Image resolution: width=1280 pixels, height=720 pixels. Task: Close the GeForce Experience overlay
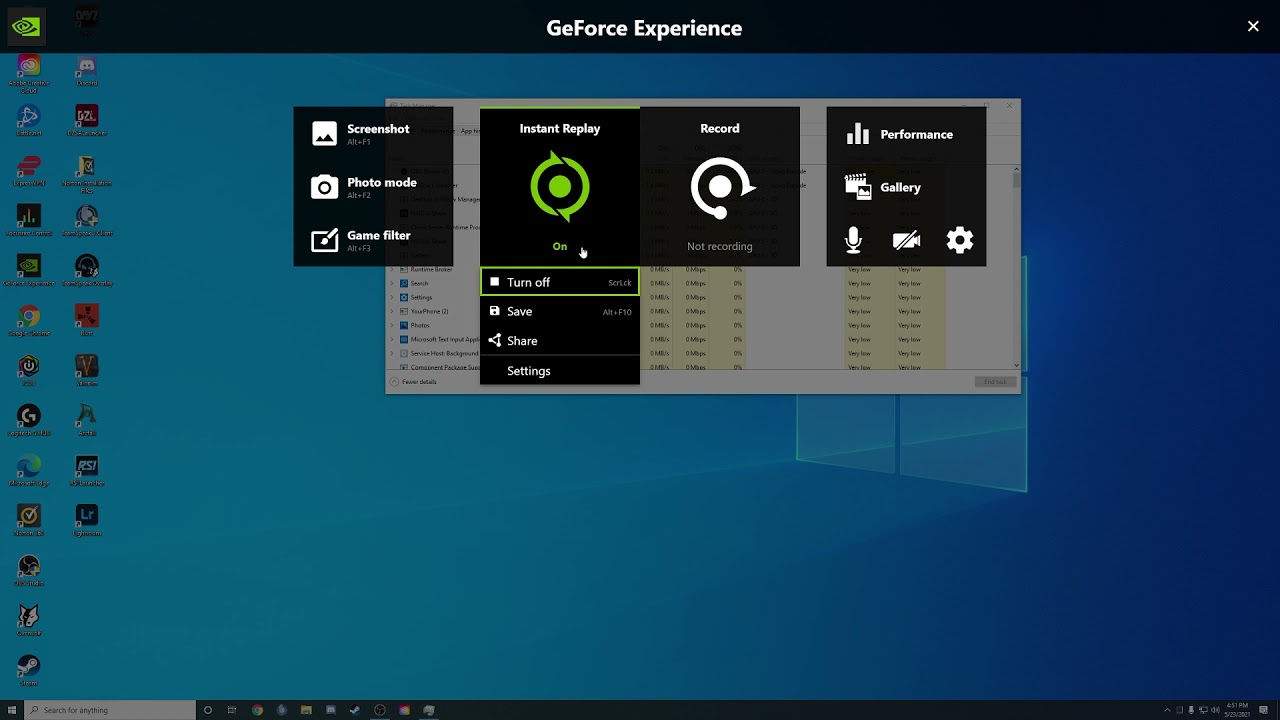[x=1253, y=27]
